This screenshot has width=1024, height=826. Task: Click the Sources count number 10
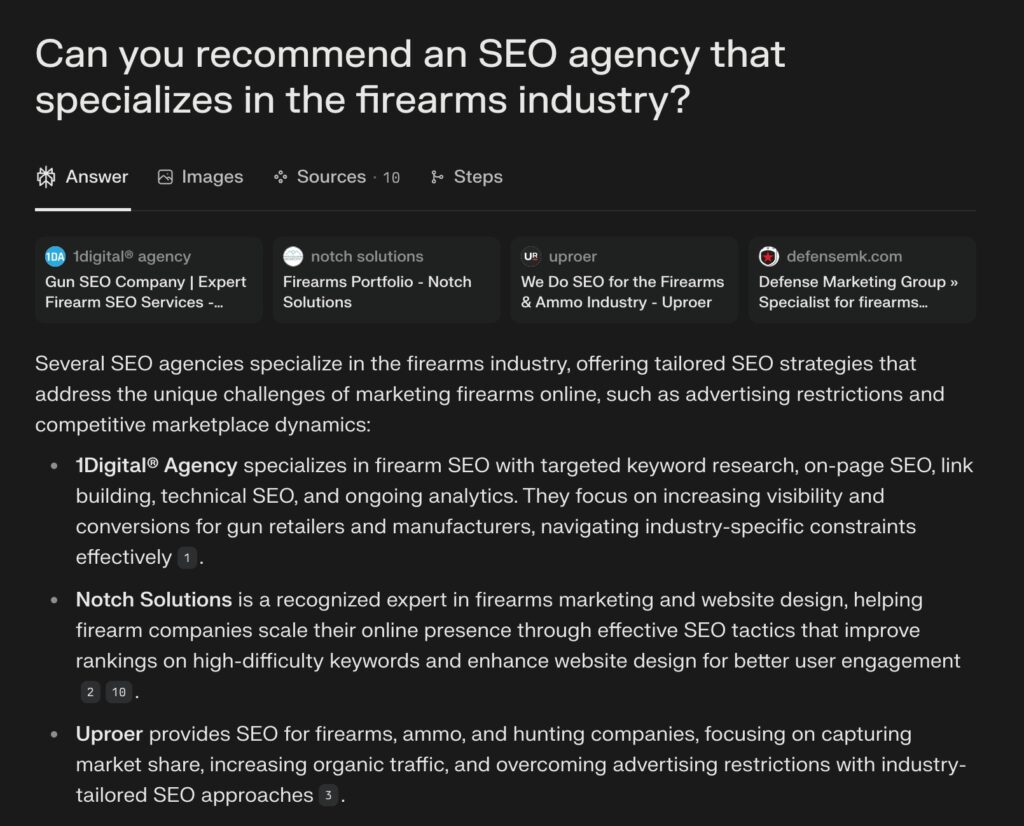click(x=391, y=178)
